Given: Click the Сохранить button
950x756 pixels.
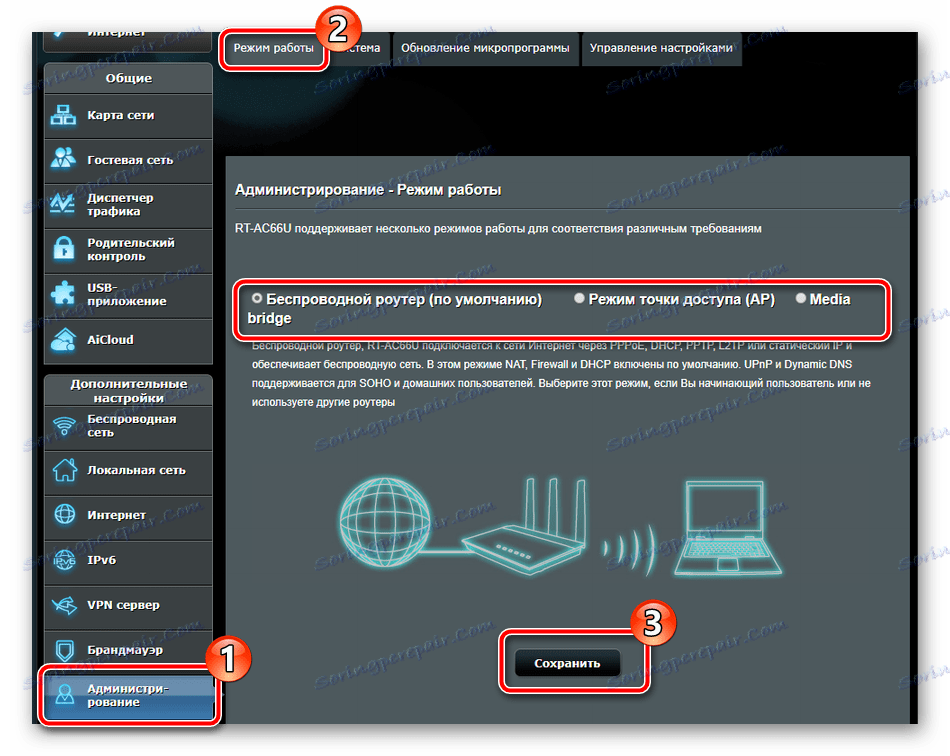Looking at the screenshot, I should click(567, 663).
